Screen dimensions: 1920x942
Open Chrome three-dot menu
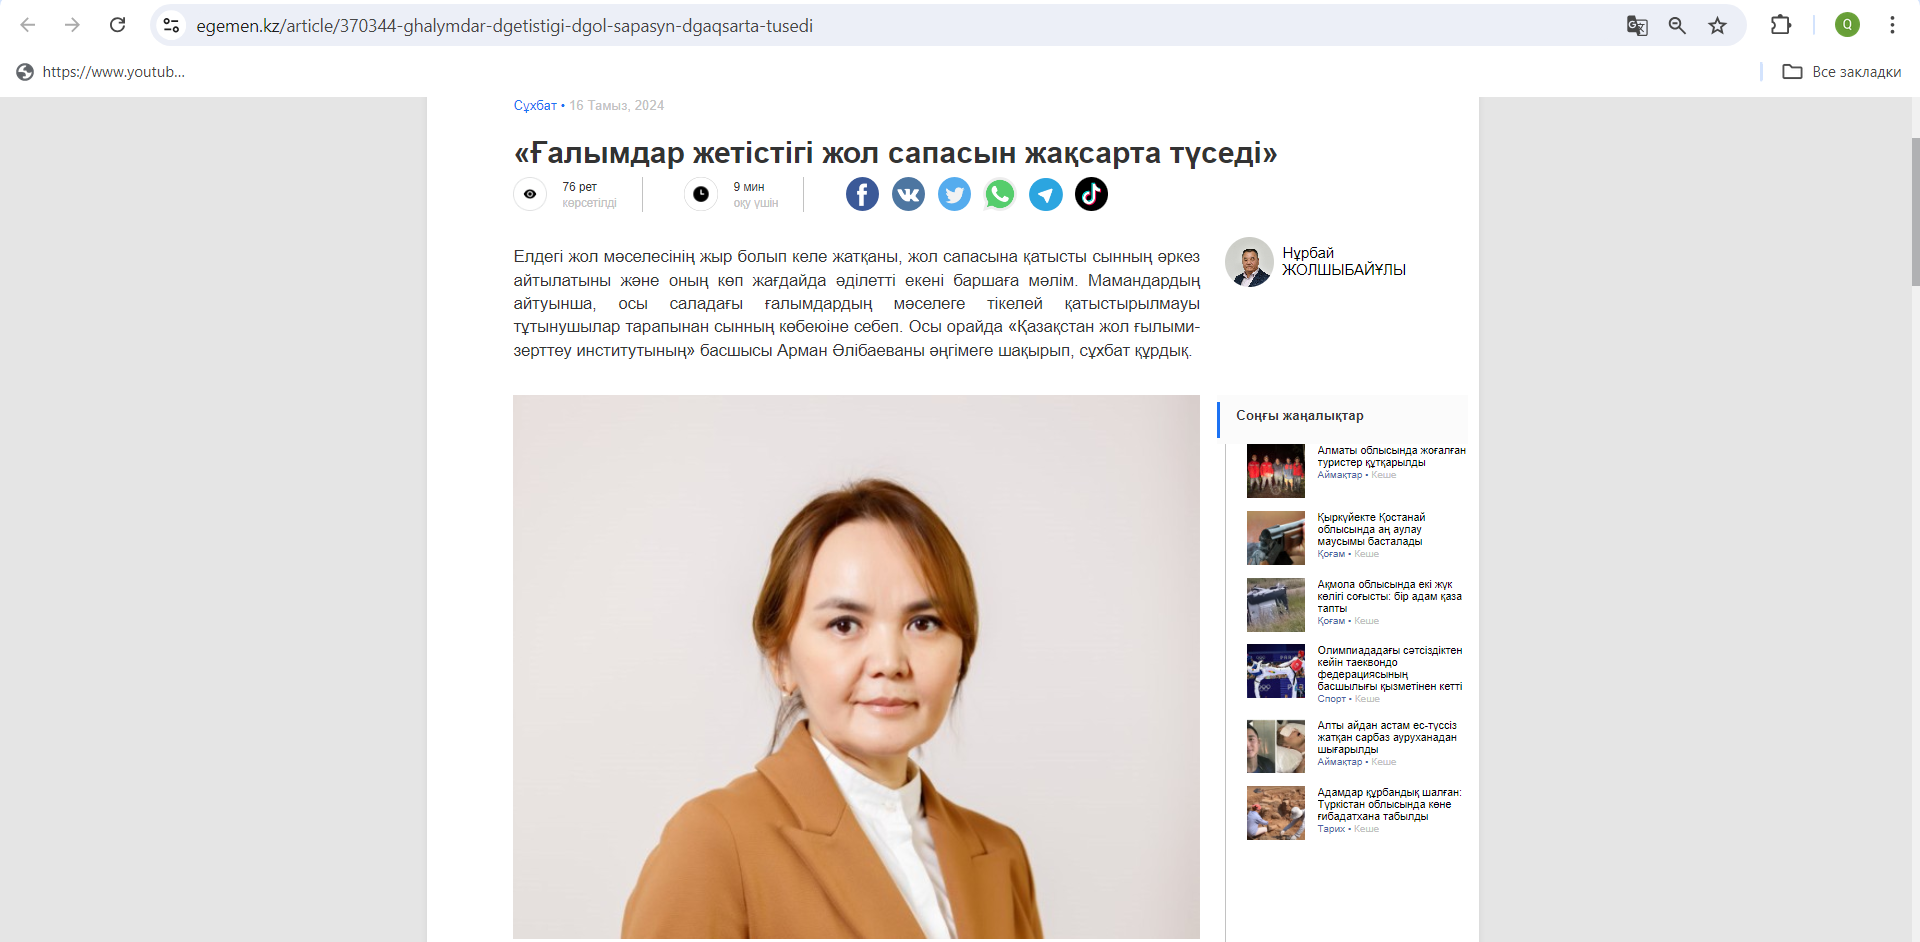pos(1892,25)
